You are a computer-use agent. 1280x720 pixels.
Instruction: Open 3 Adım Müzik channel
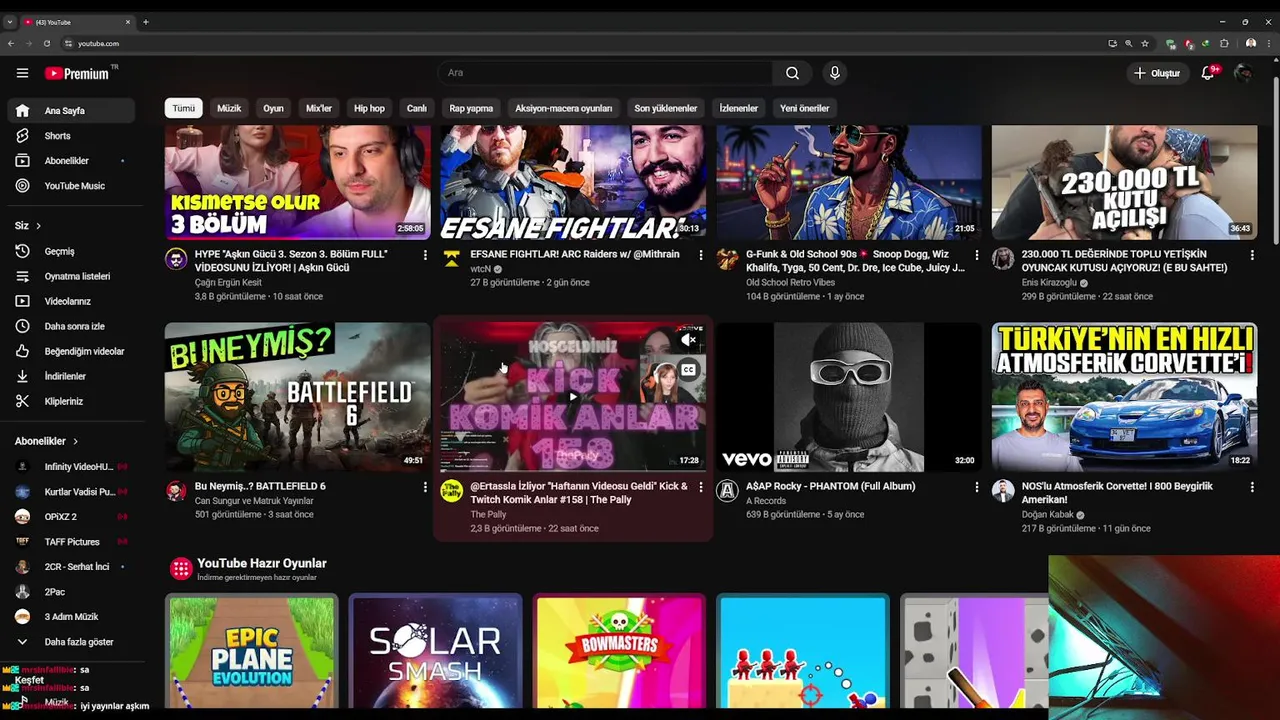pyautogui.click(x=70, y=617)
